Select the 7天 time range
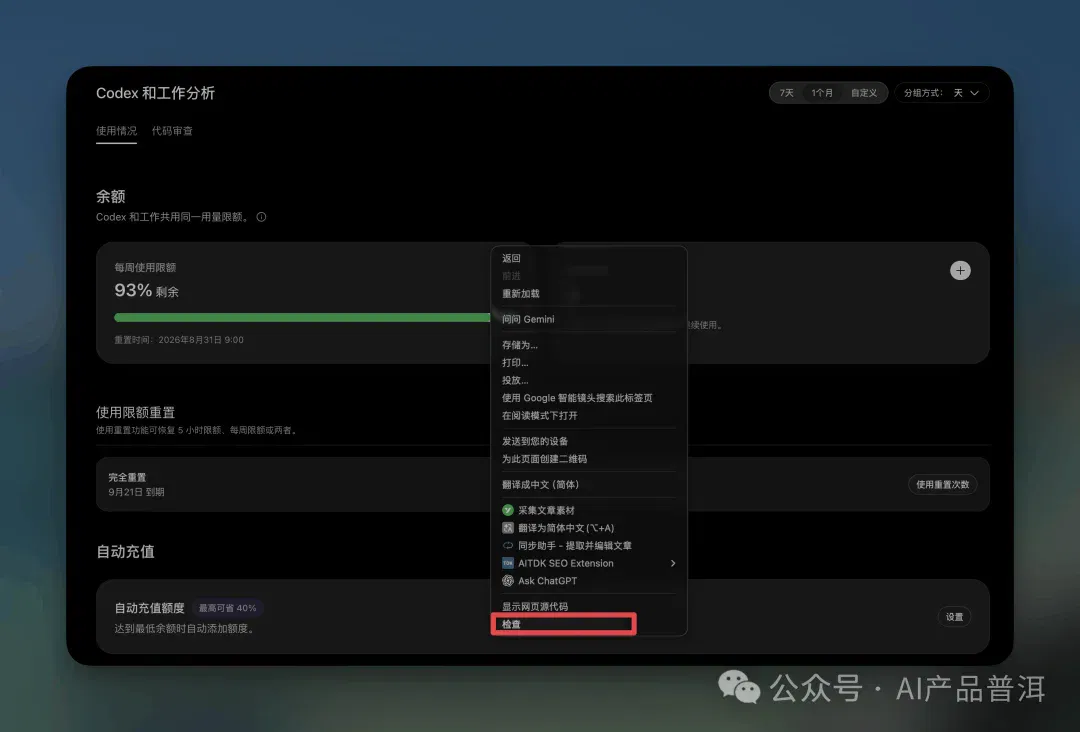Image resolution: width=1080 pixels, height=732 pixels. 787,93
